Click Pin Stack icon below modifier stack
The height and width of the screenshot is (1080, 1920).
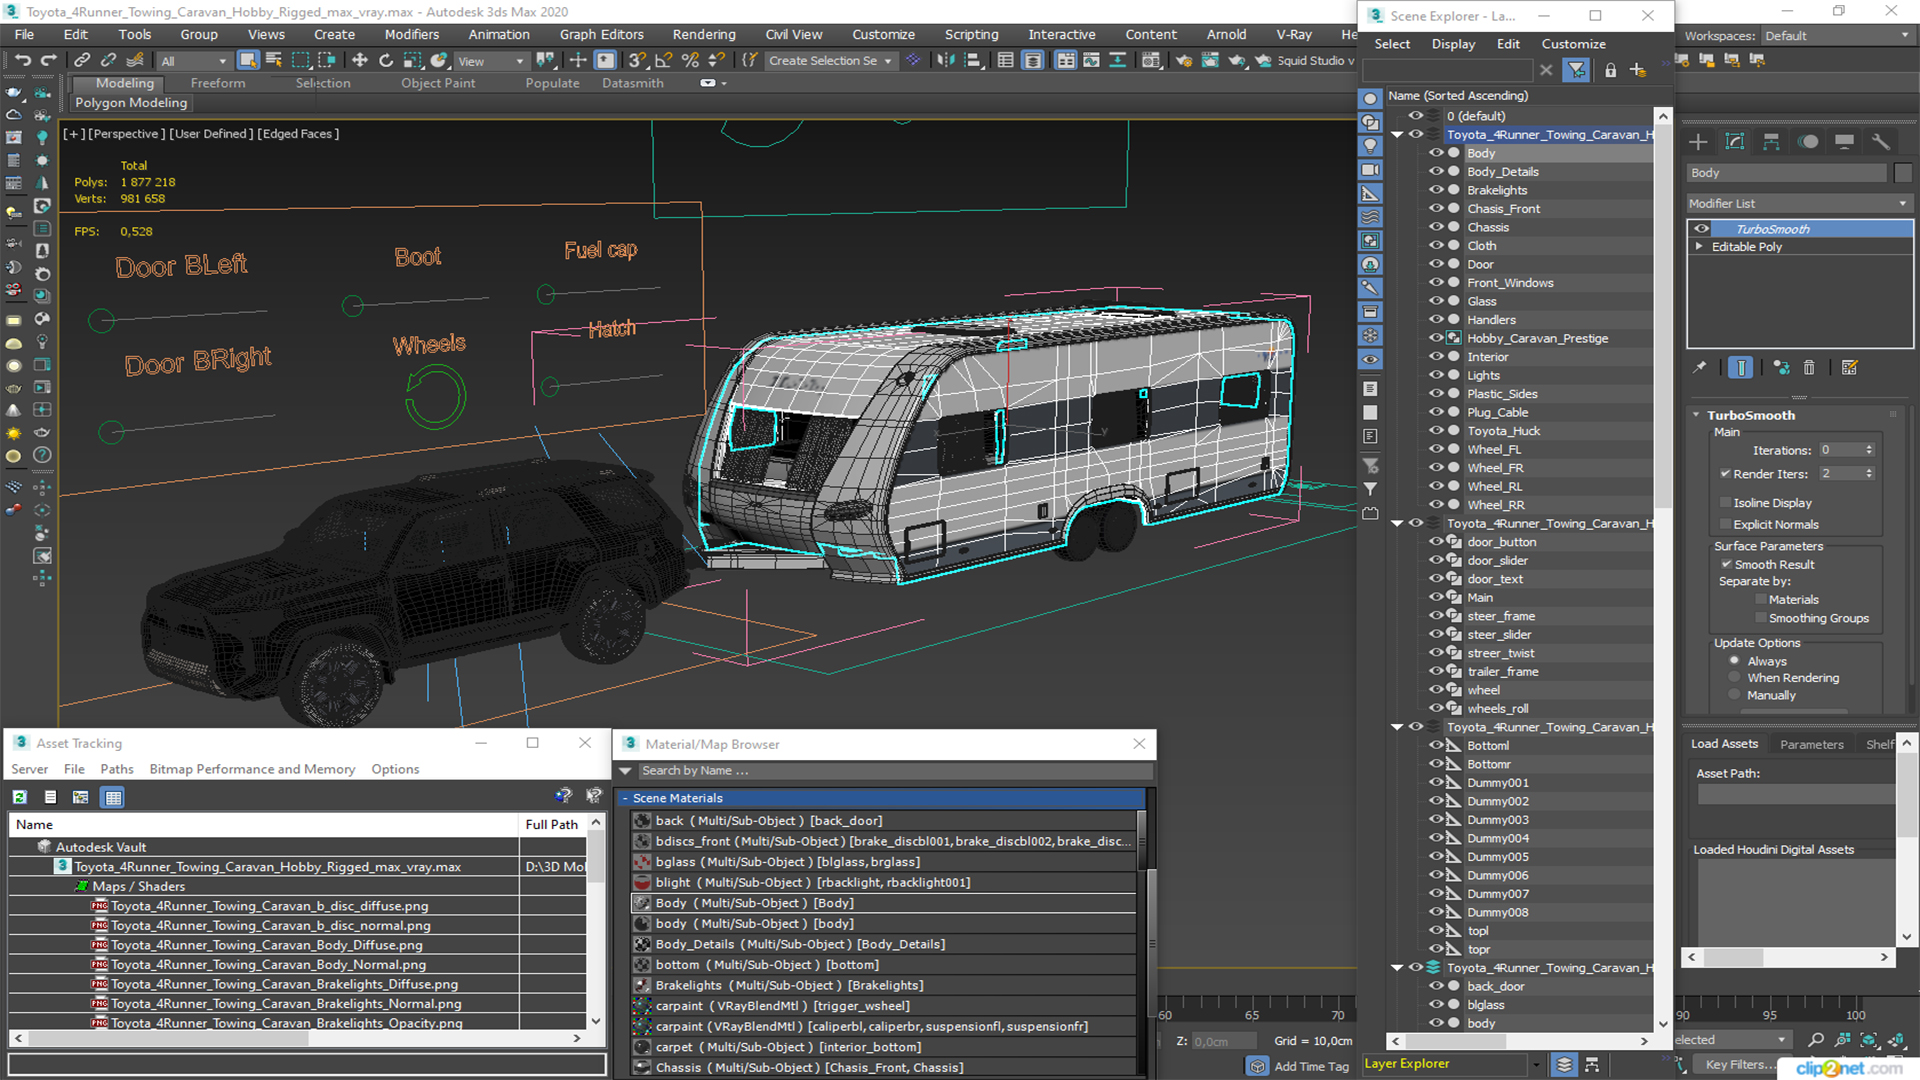[1699, 368]
